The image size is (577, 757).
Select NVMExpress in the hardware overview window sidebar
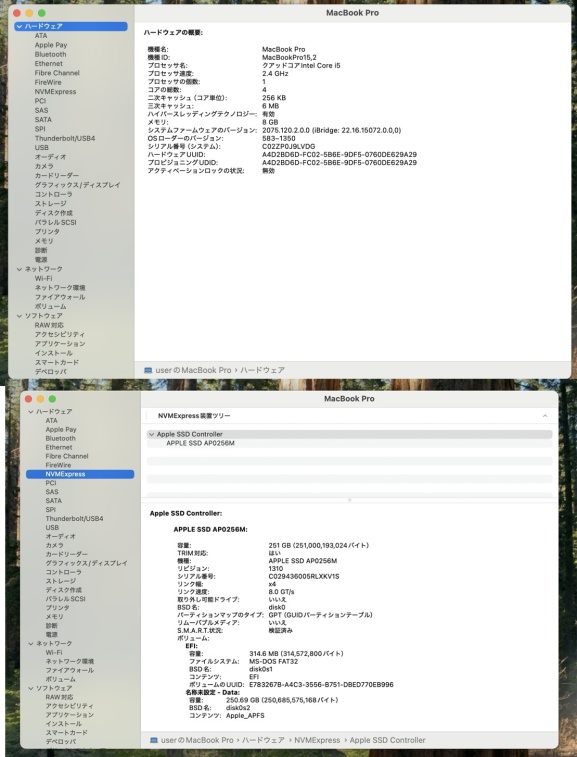[x=55, y=92]
